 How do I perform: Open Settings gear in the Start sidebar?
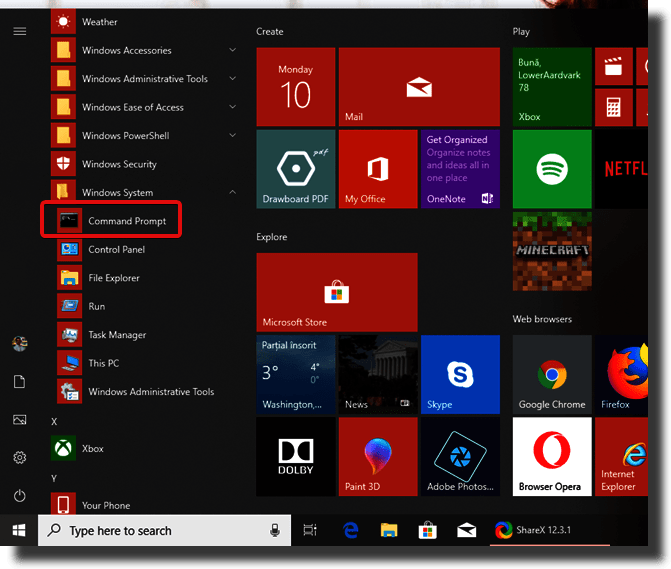20,458
